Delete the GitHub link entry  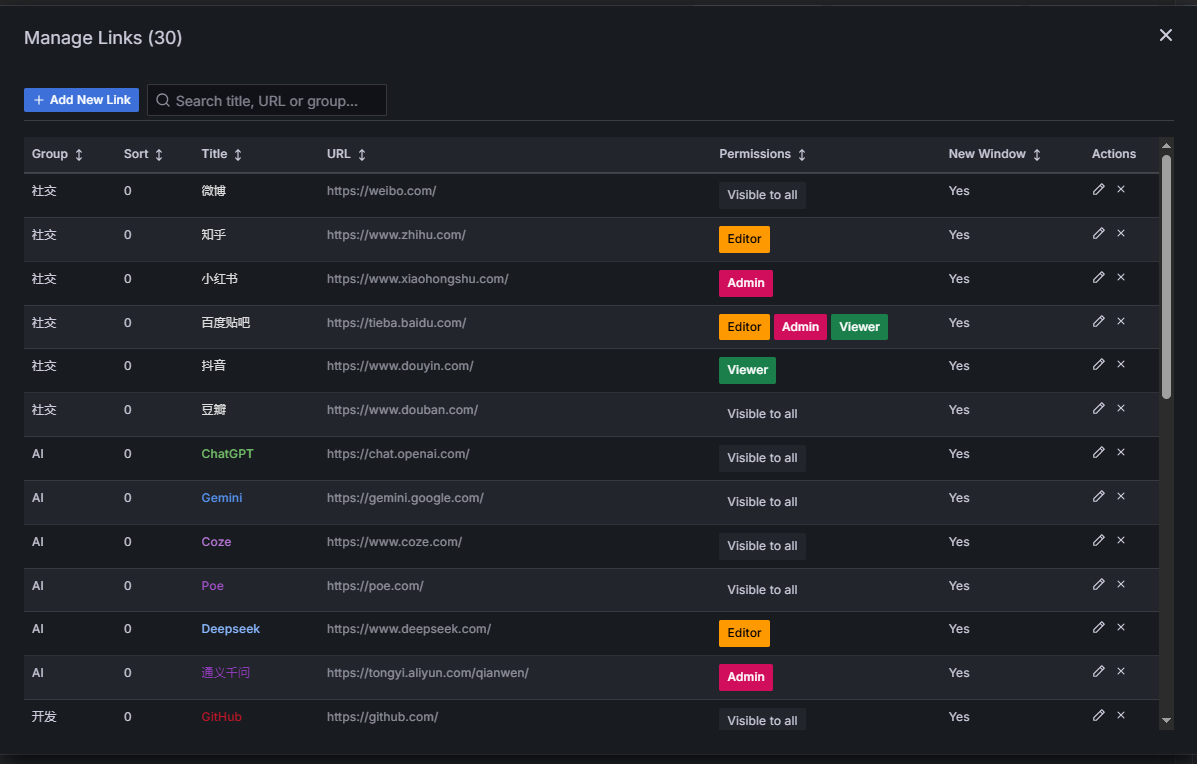coord(1121,715)
